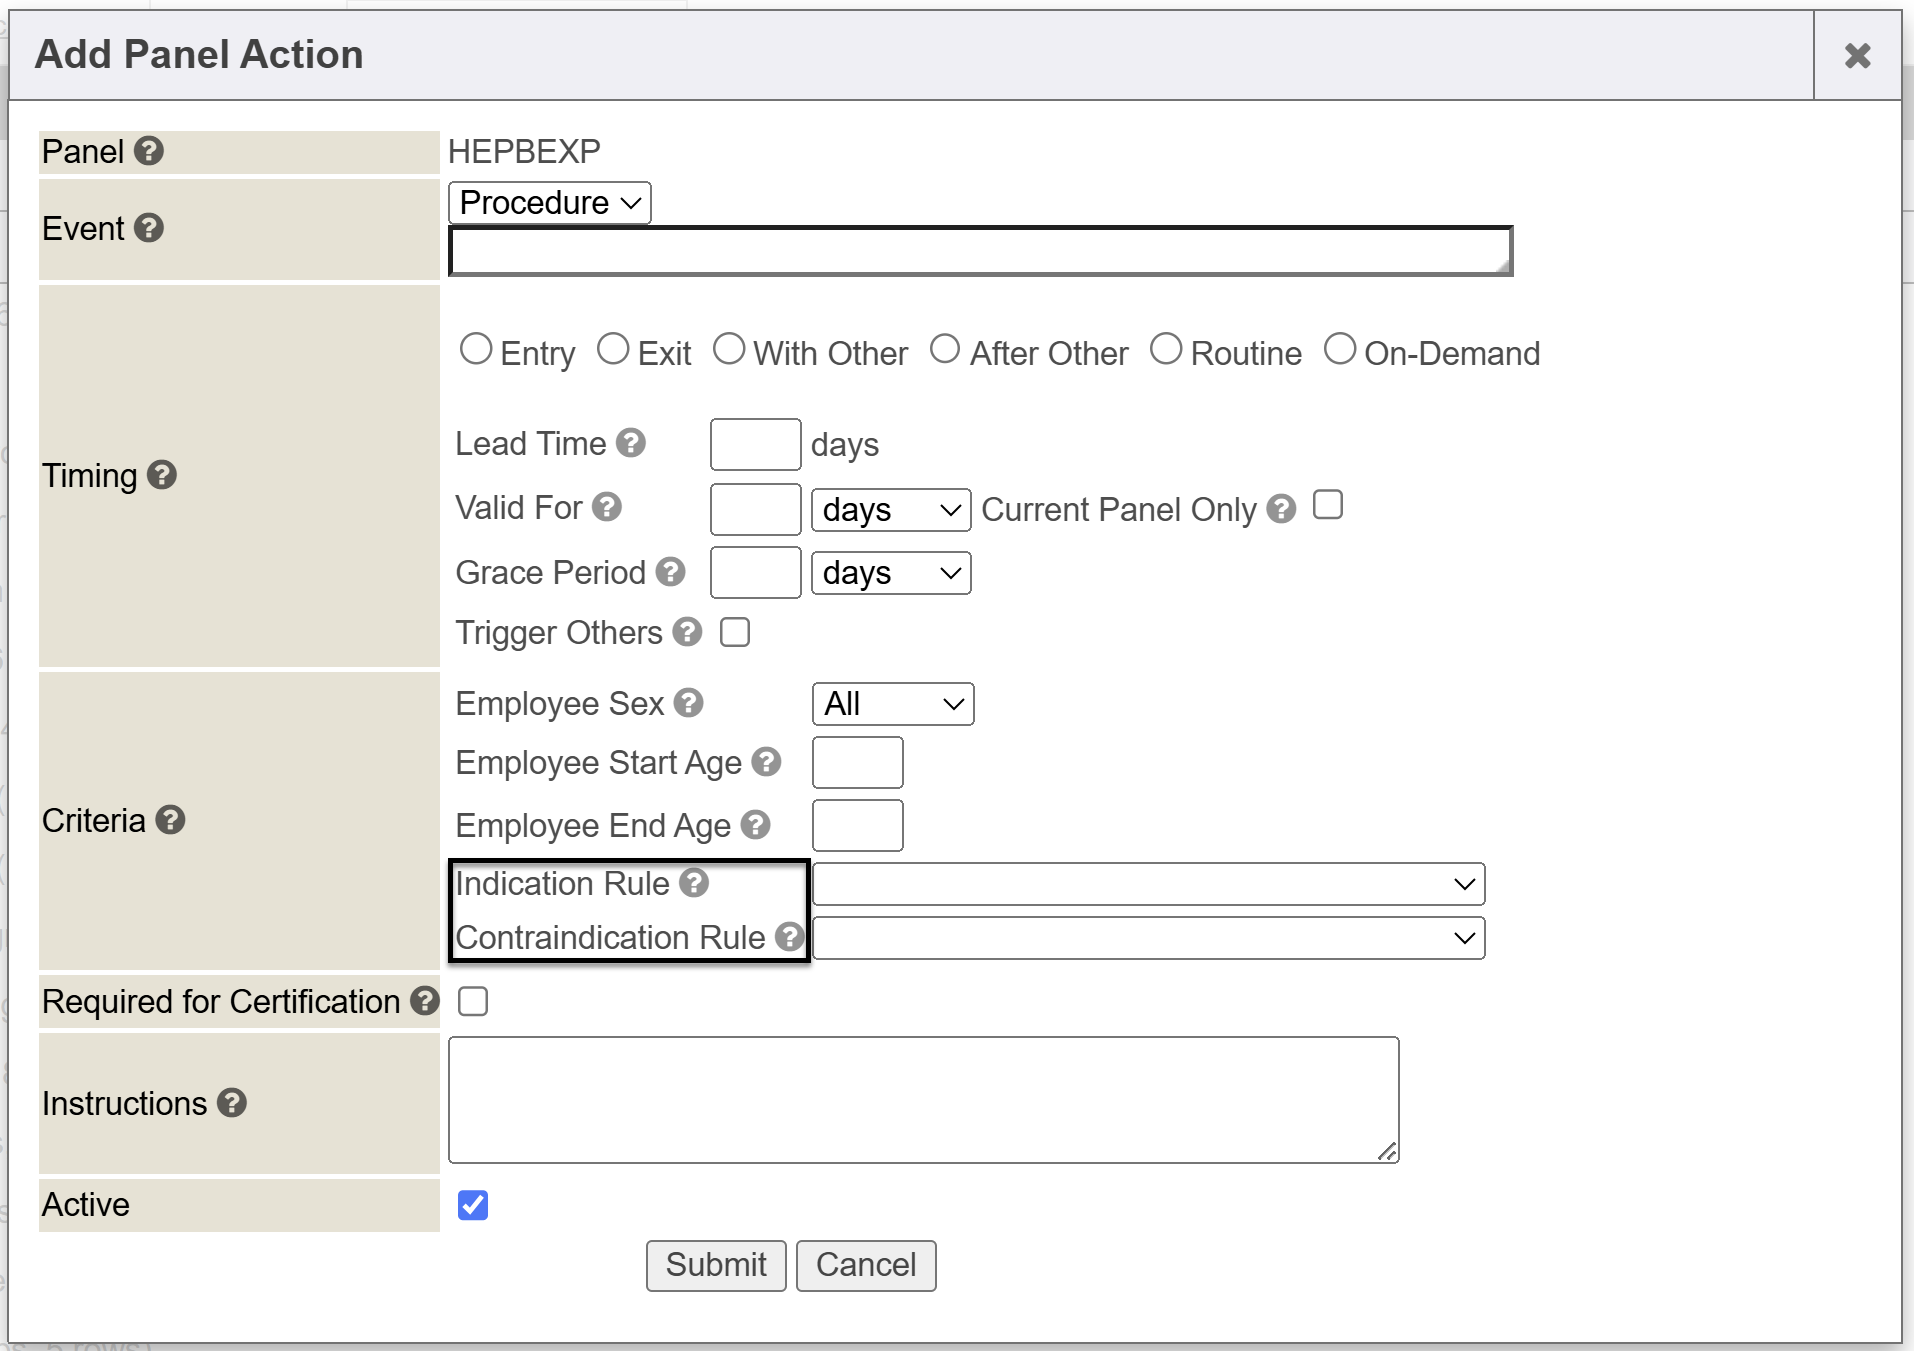
Task: Enable the Trigger Others checkbox
Action: (x=735, y=632)
